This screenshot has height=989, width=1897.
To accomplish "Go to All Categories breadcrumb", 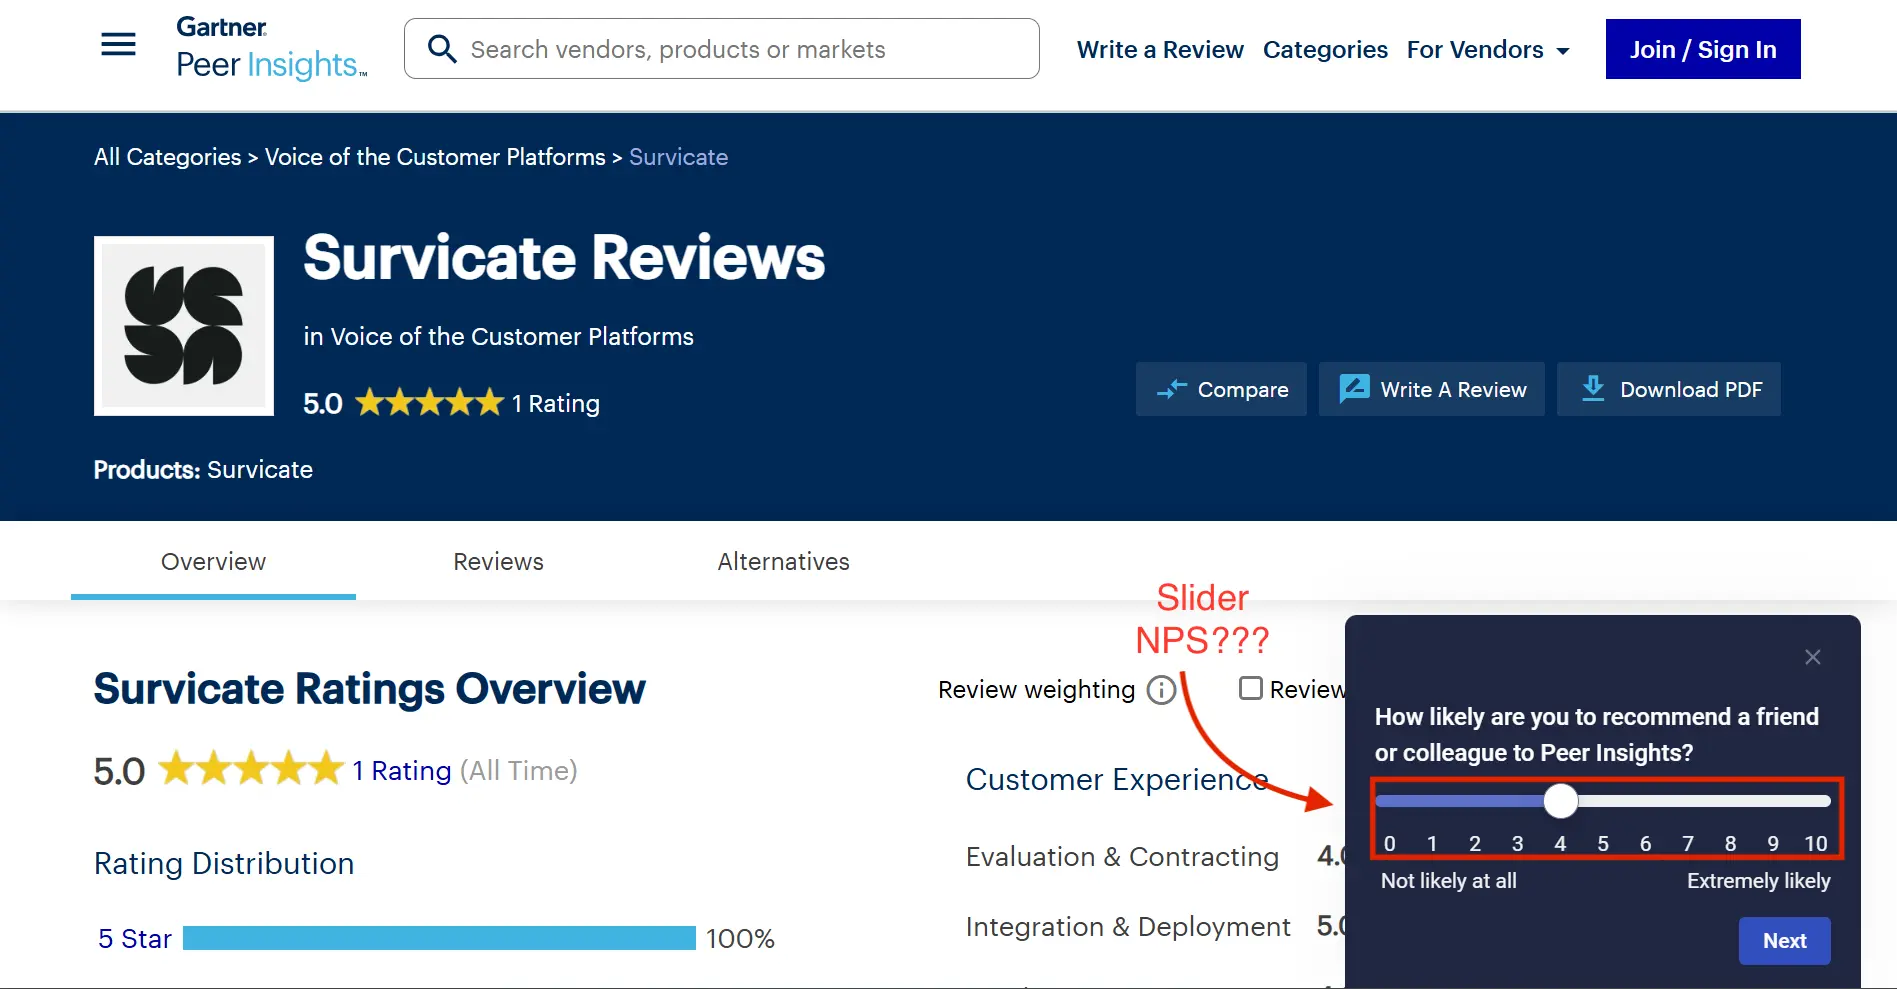I will (167, 157).
